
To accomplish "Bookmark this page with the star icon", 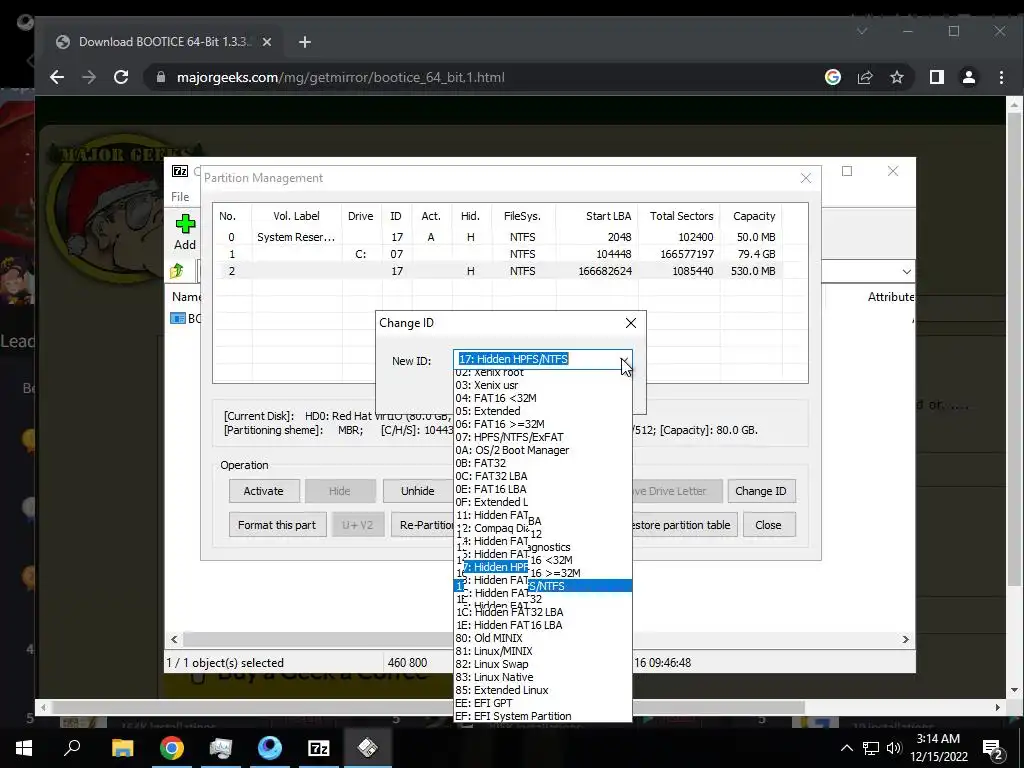I will [897, 77].
